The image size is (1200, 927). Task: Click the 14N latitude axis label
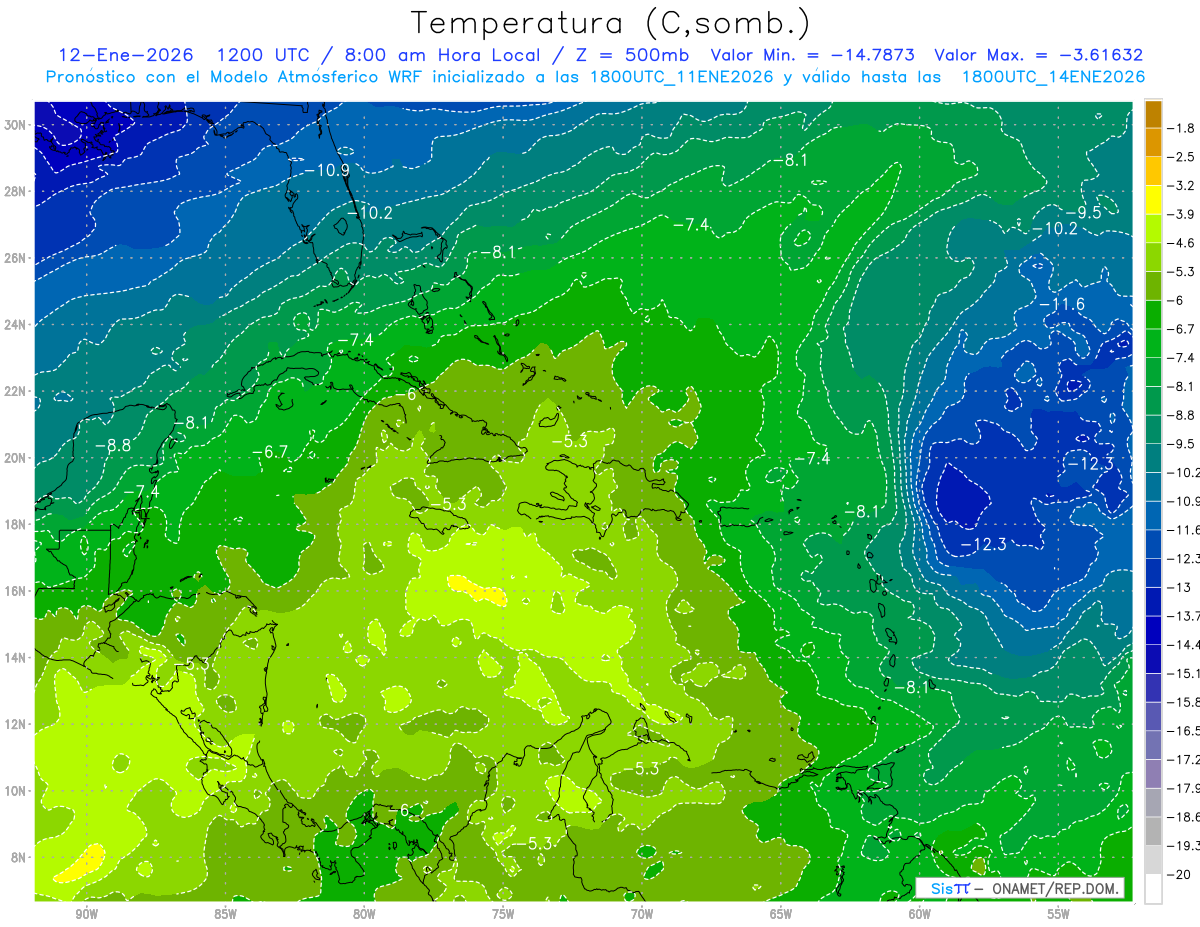click(16, 657)
